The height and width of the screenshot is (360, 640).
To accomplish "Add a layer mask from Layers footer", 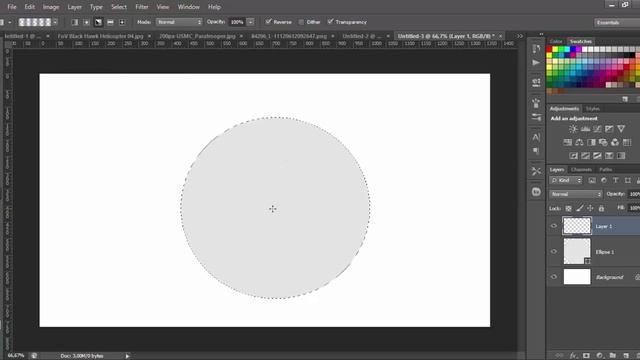I will tap(586, 356).
